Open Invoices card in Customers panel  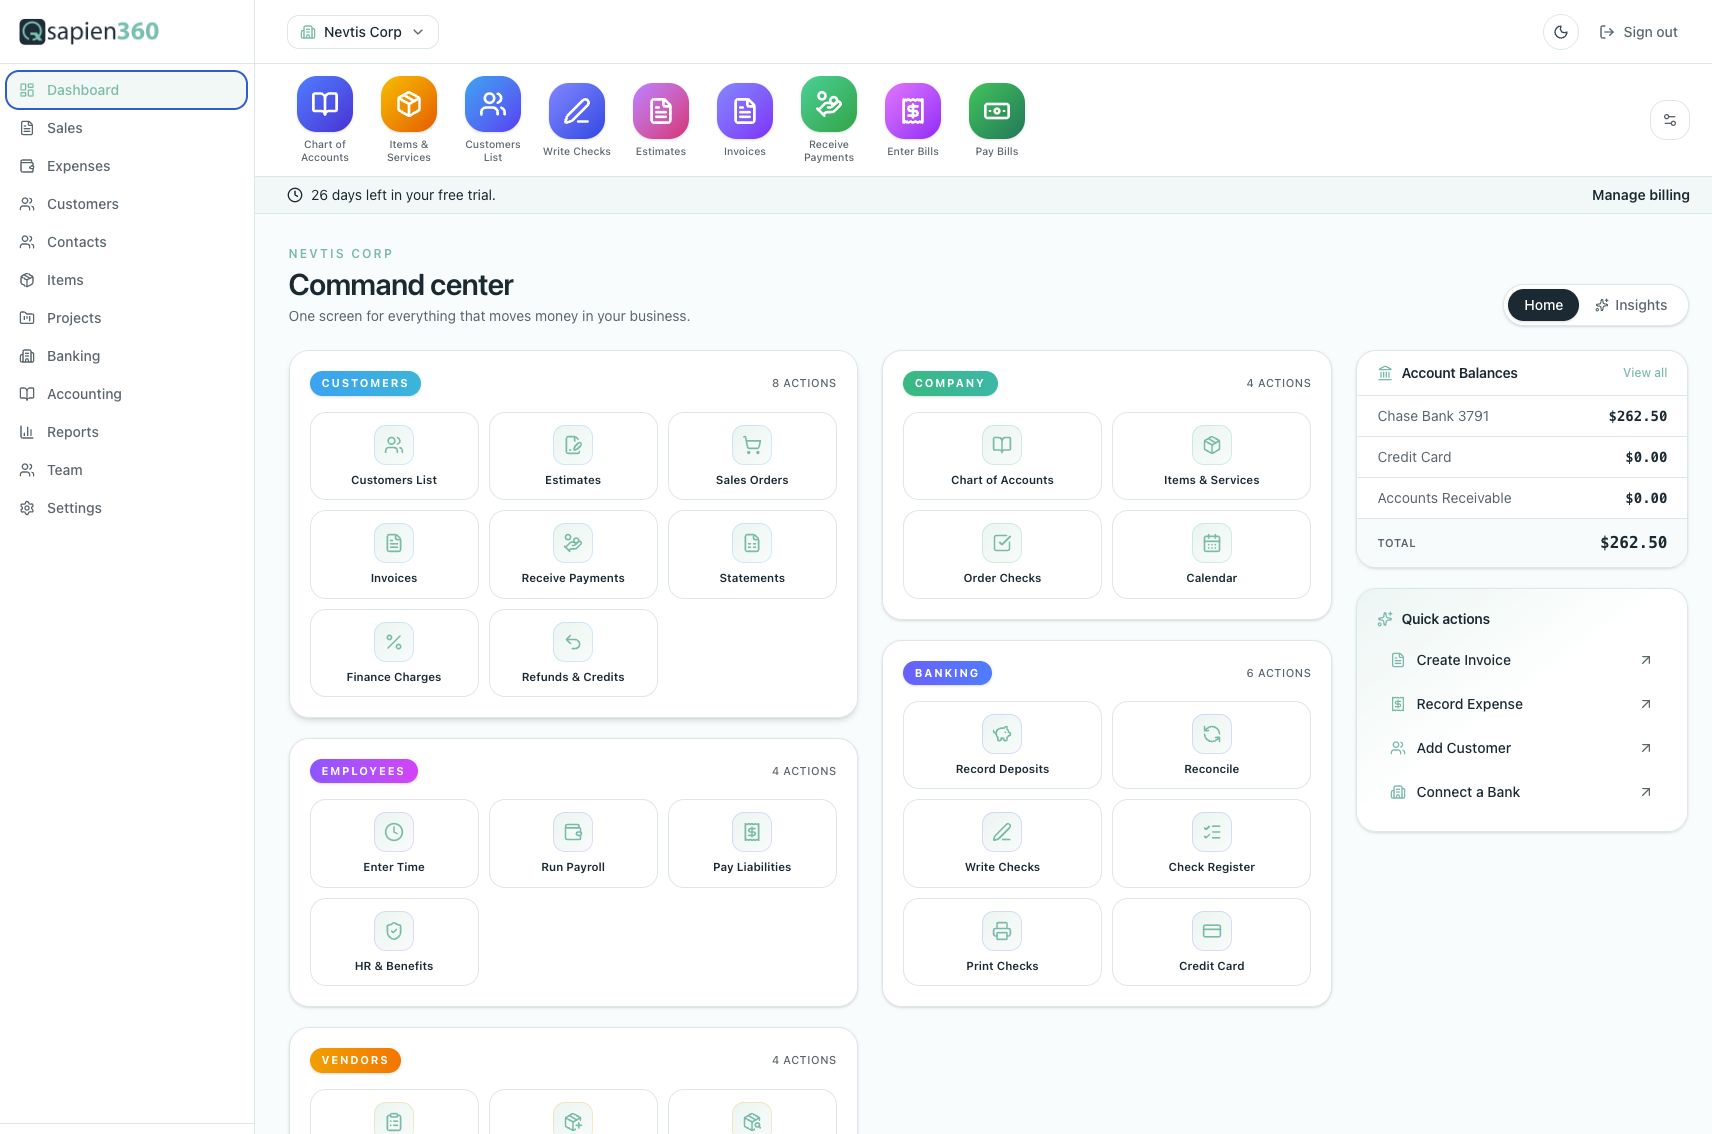click(x=394, y=554)
